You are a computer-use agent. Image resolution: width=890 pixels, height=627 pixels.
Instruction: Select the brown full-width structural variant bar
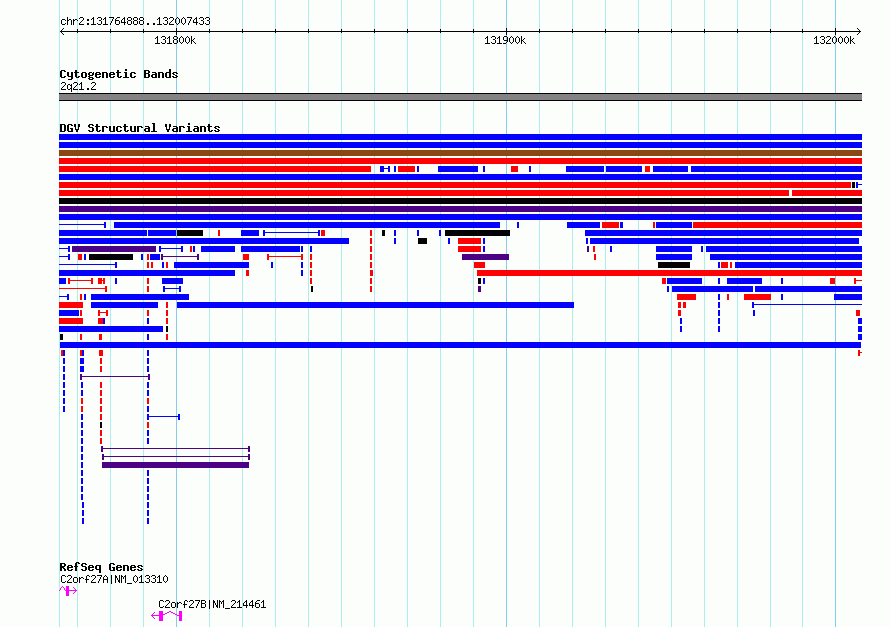pyautogui.click(x=460, y=153)
